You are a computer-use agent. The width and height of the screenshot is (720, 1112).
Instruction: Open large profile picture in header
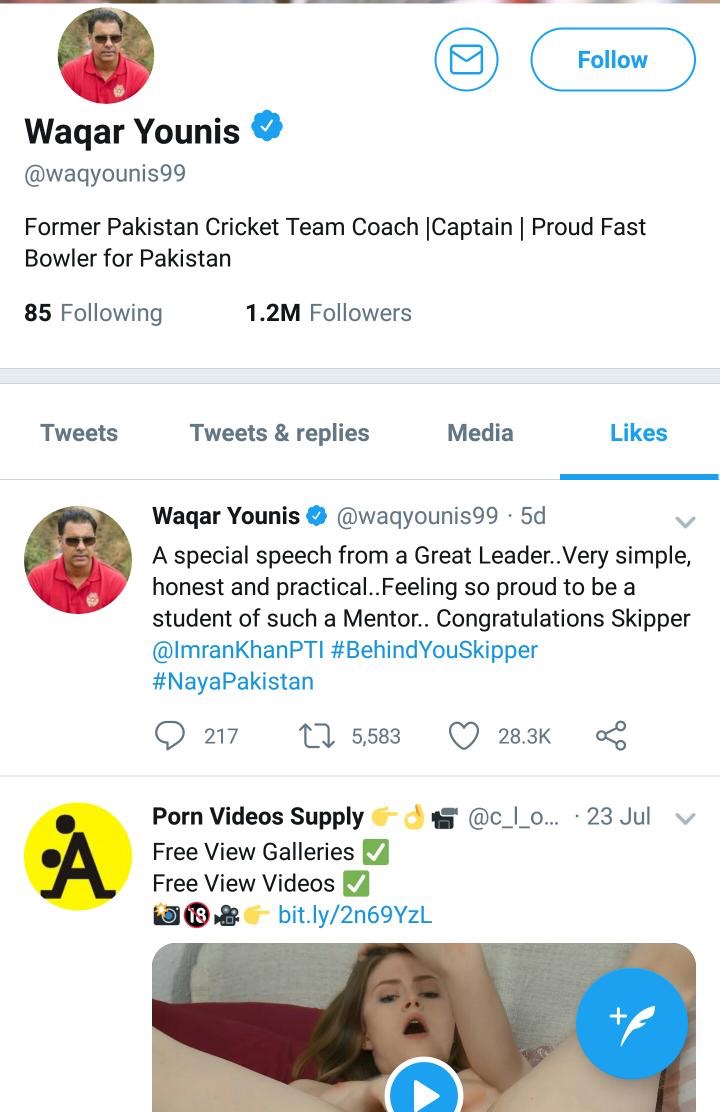106,56
